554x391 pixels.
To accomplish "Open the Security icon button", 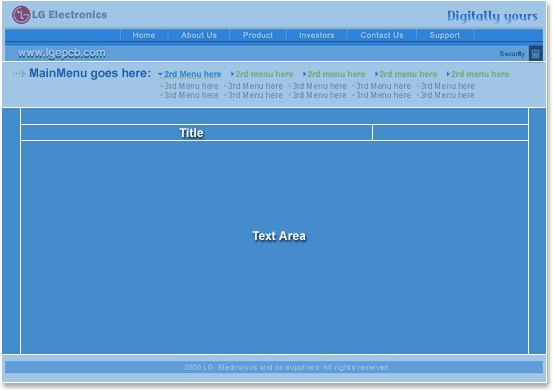I will (x=536, y=54).
